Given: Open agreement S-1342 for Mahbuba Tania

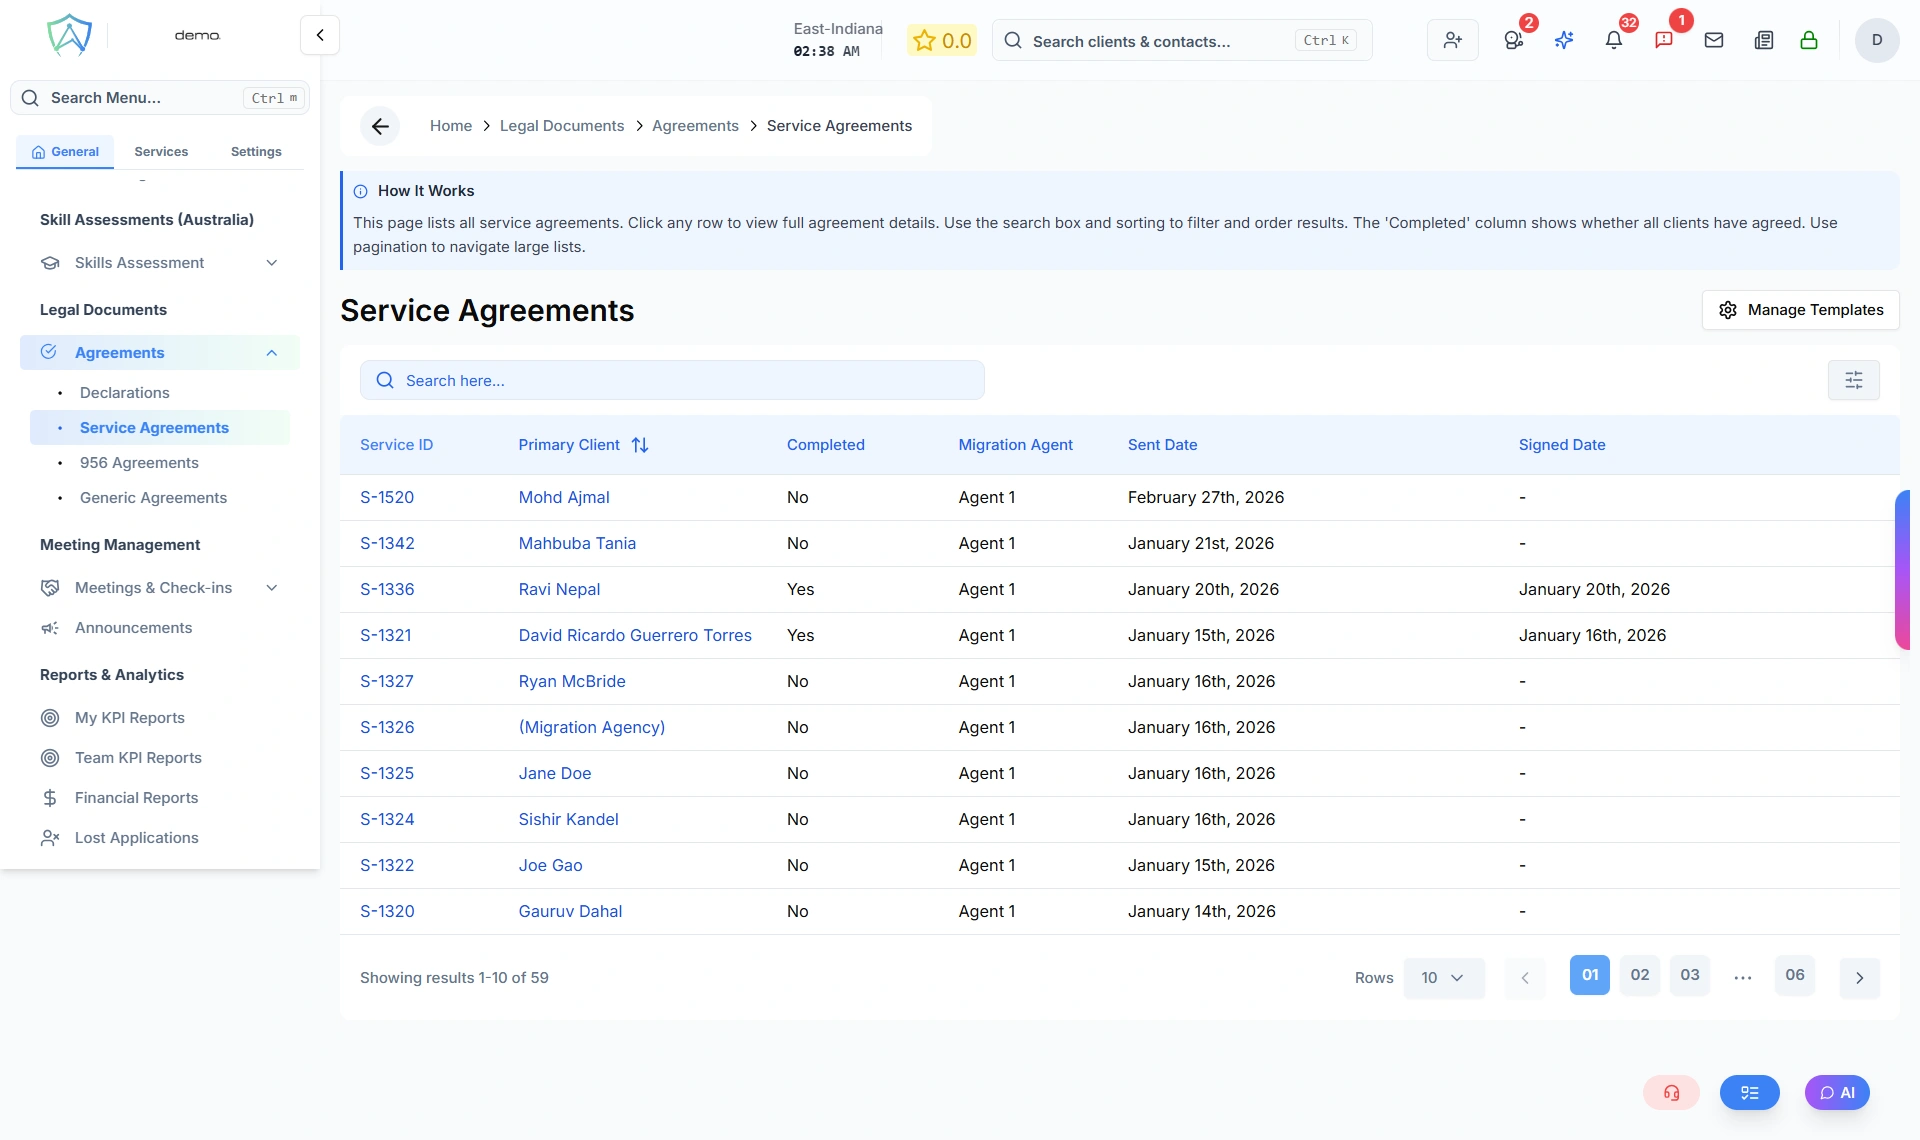Looking at the screenshot, I should pos(387,543).
